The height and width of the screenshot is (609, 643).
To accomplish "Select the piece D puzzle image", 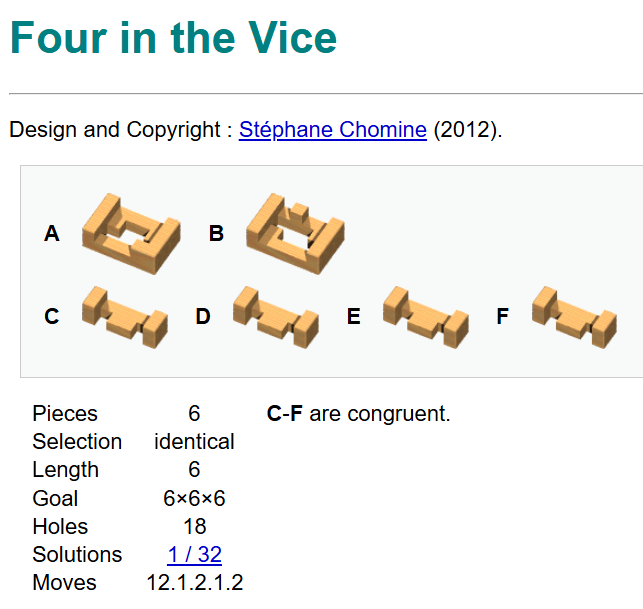I will click(x=275, y=315).
